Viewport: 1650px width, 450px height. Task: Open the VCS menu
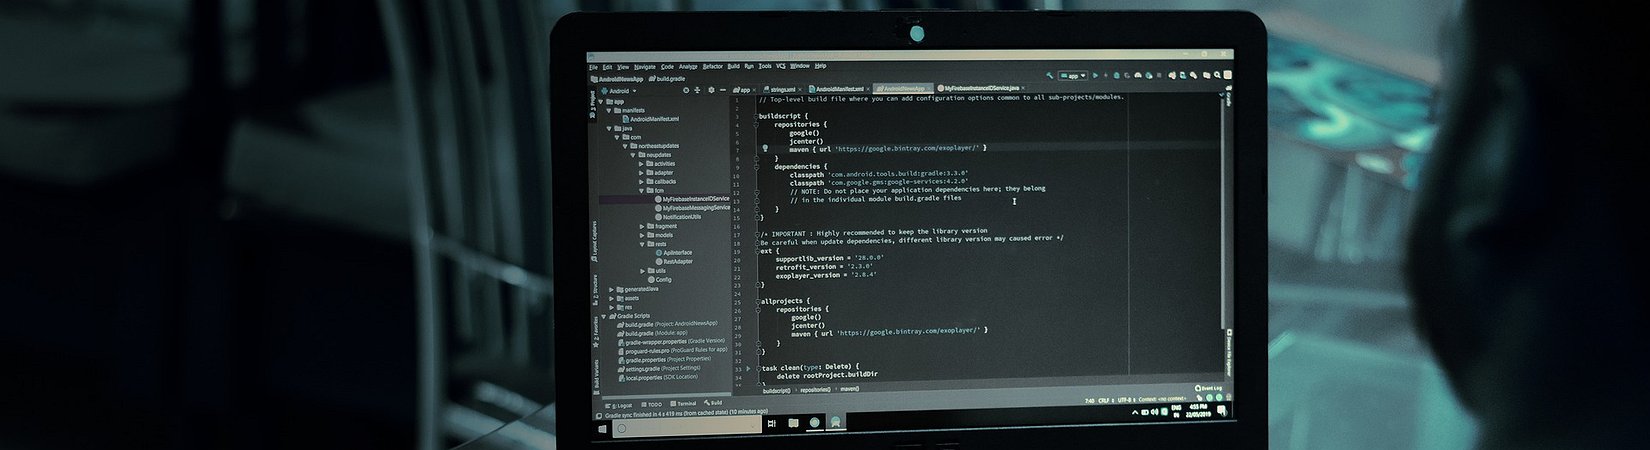(x=781, y=66)
